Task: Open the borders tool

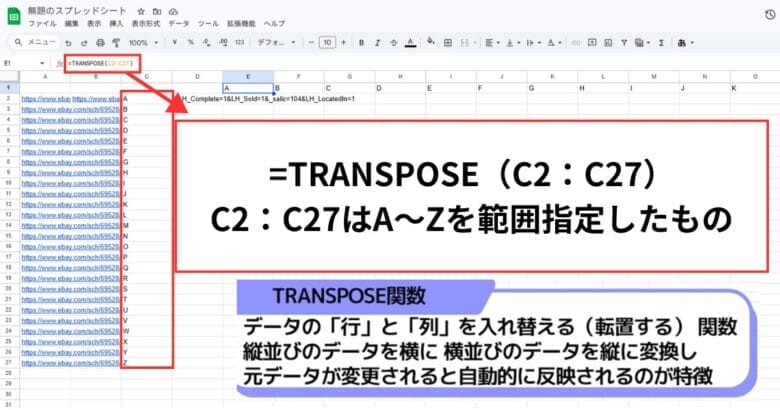Action: (x=448, y=43)
